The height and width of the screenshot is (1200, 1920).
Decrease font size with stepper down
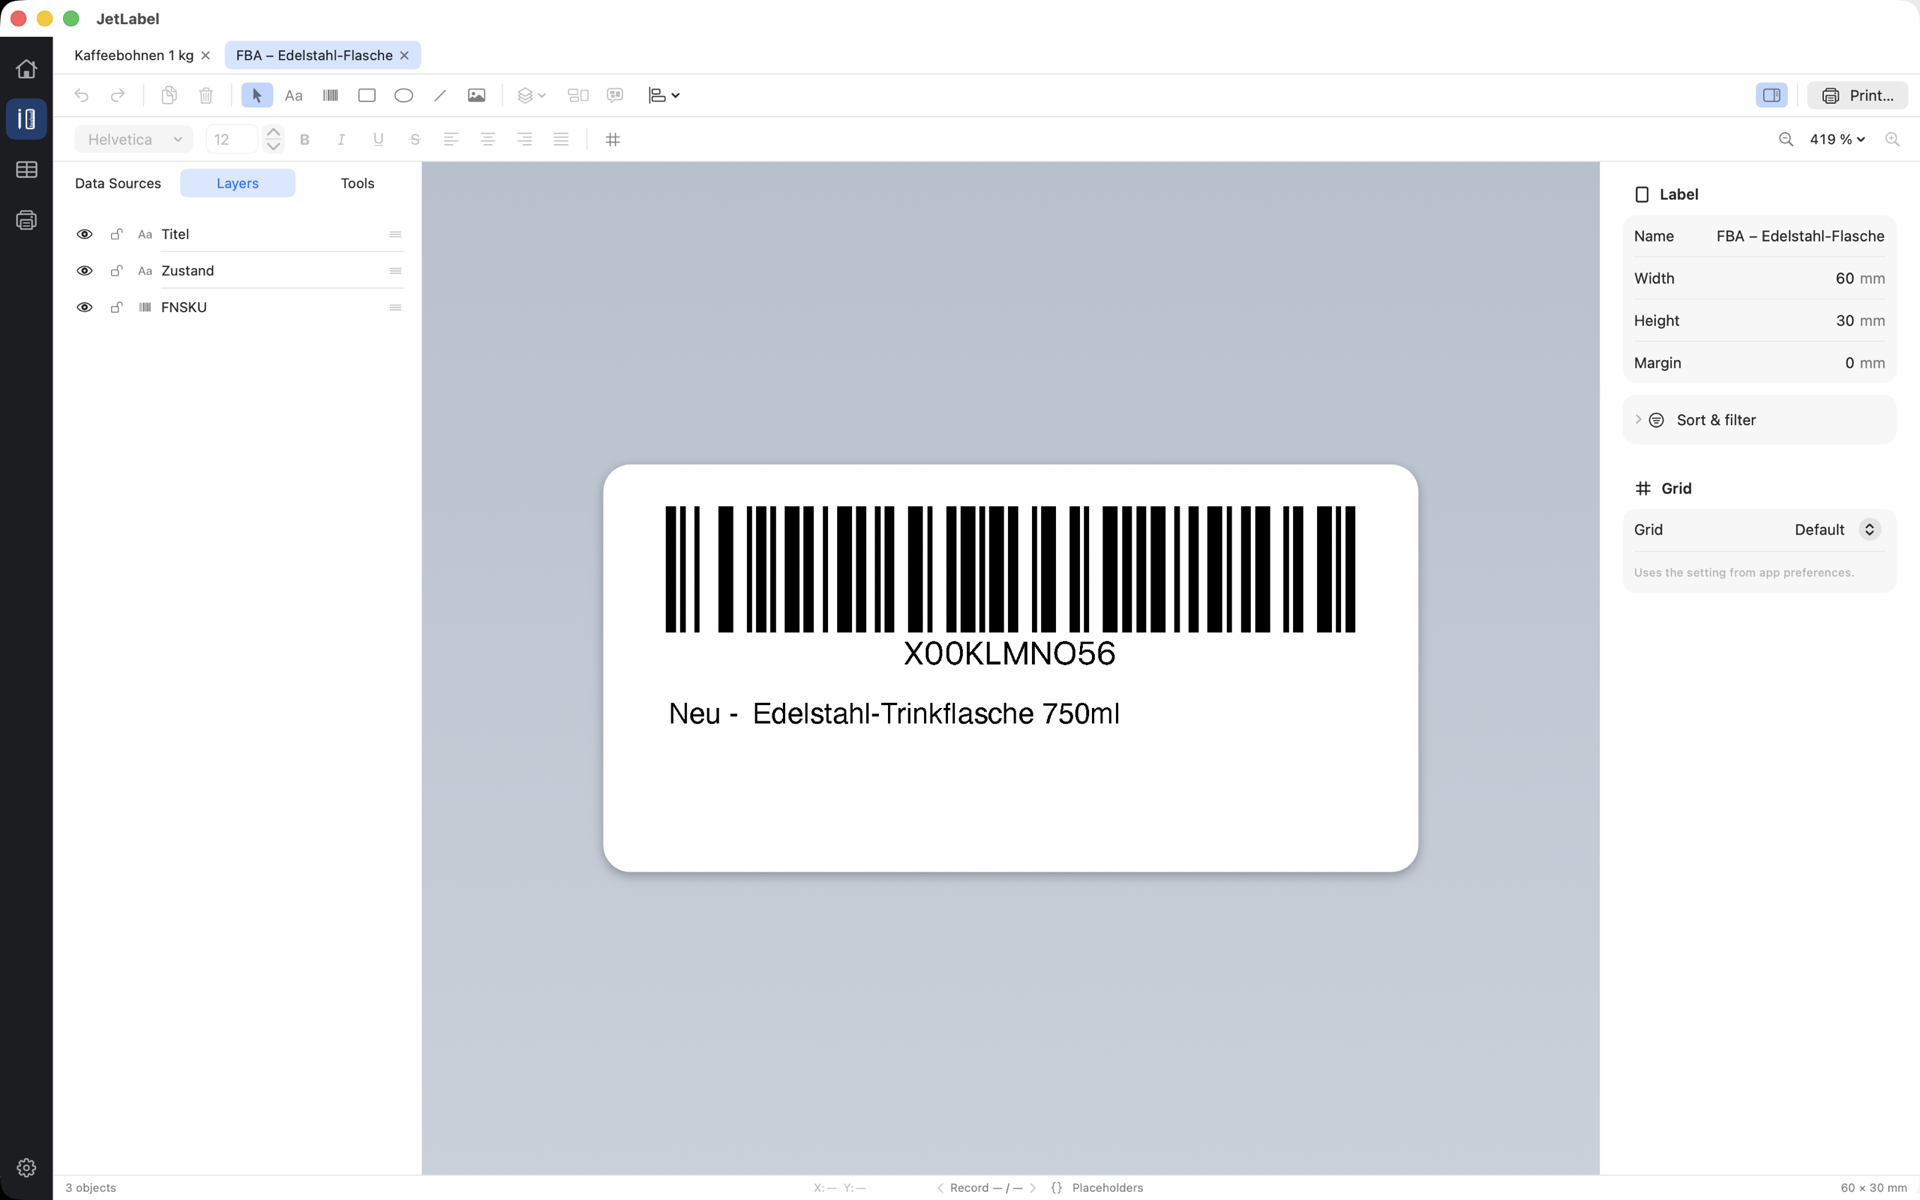tap(273, 146)
